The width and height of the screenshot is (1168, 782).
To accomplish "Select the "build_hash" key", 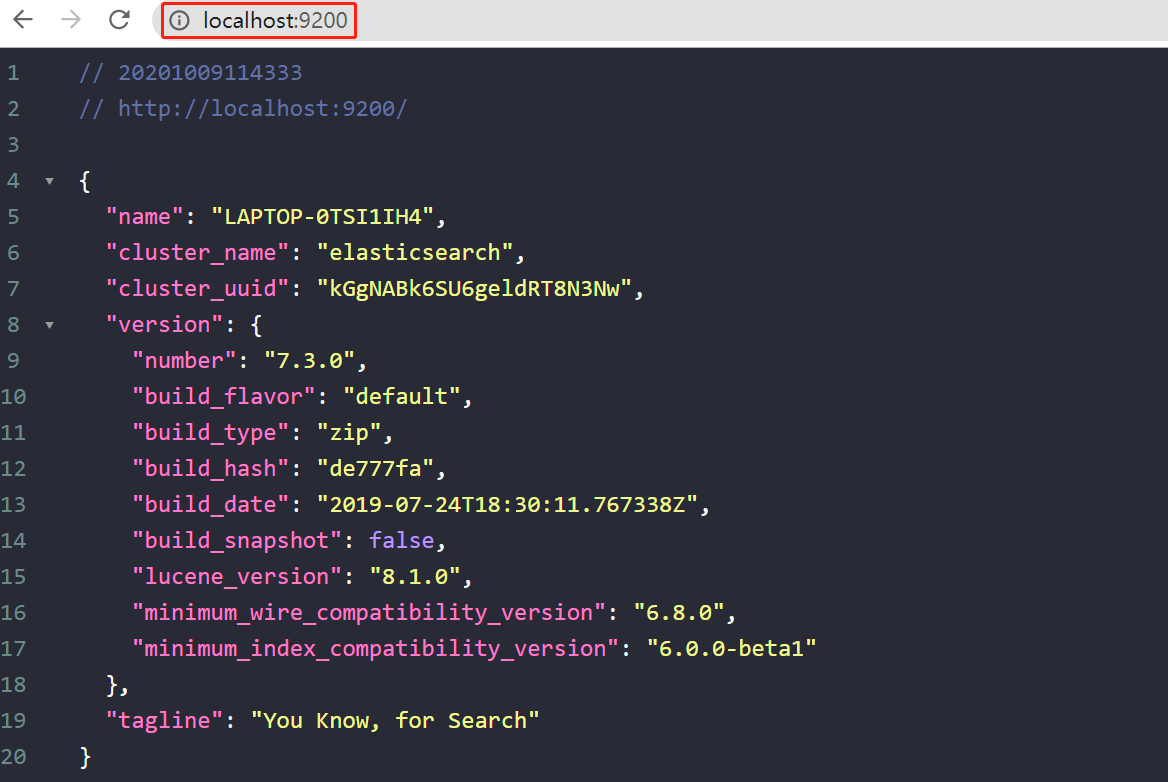I will coord(211,468).
